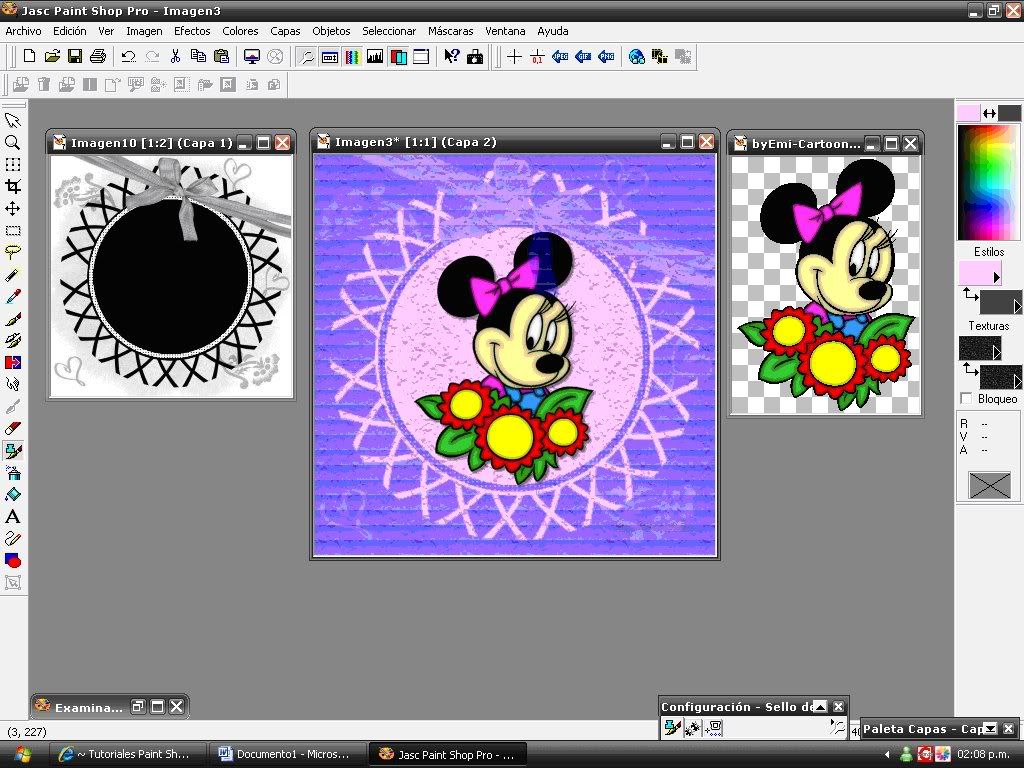Swap foreground and background colors
The image size is (1024, 768).
(x=989, y=113)
